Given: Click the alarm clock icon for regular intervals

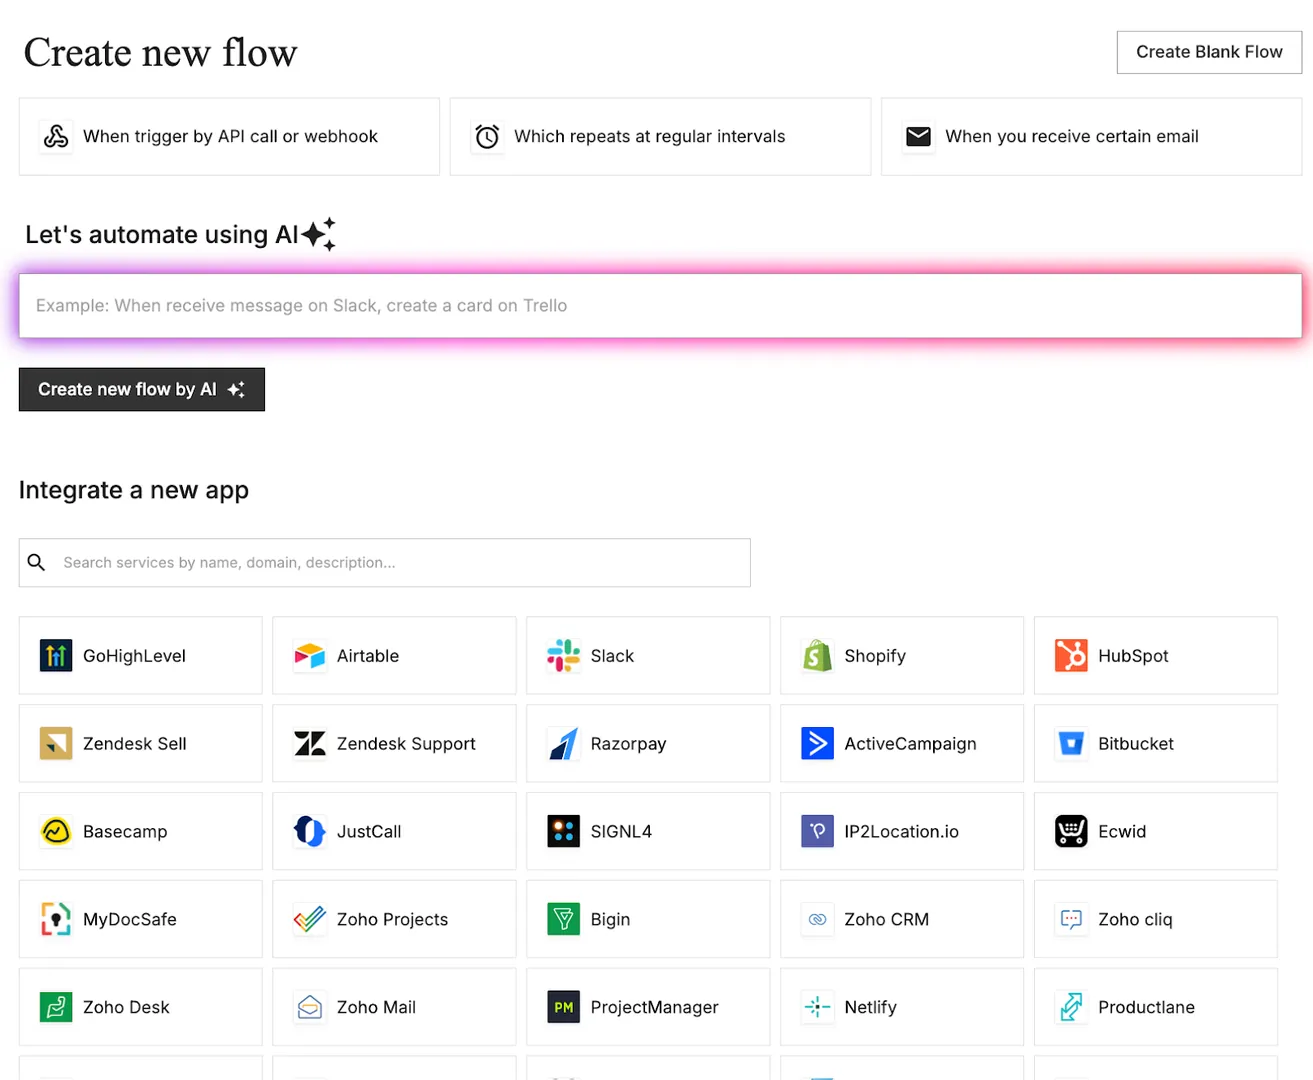Looking at the screenshot, I should tap(487, 137).
